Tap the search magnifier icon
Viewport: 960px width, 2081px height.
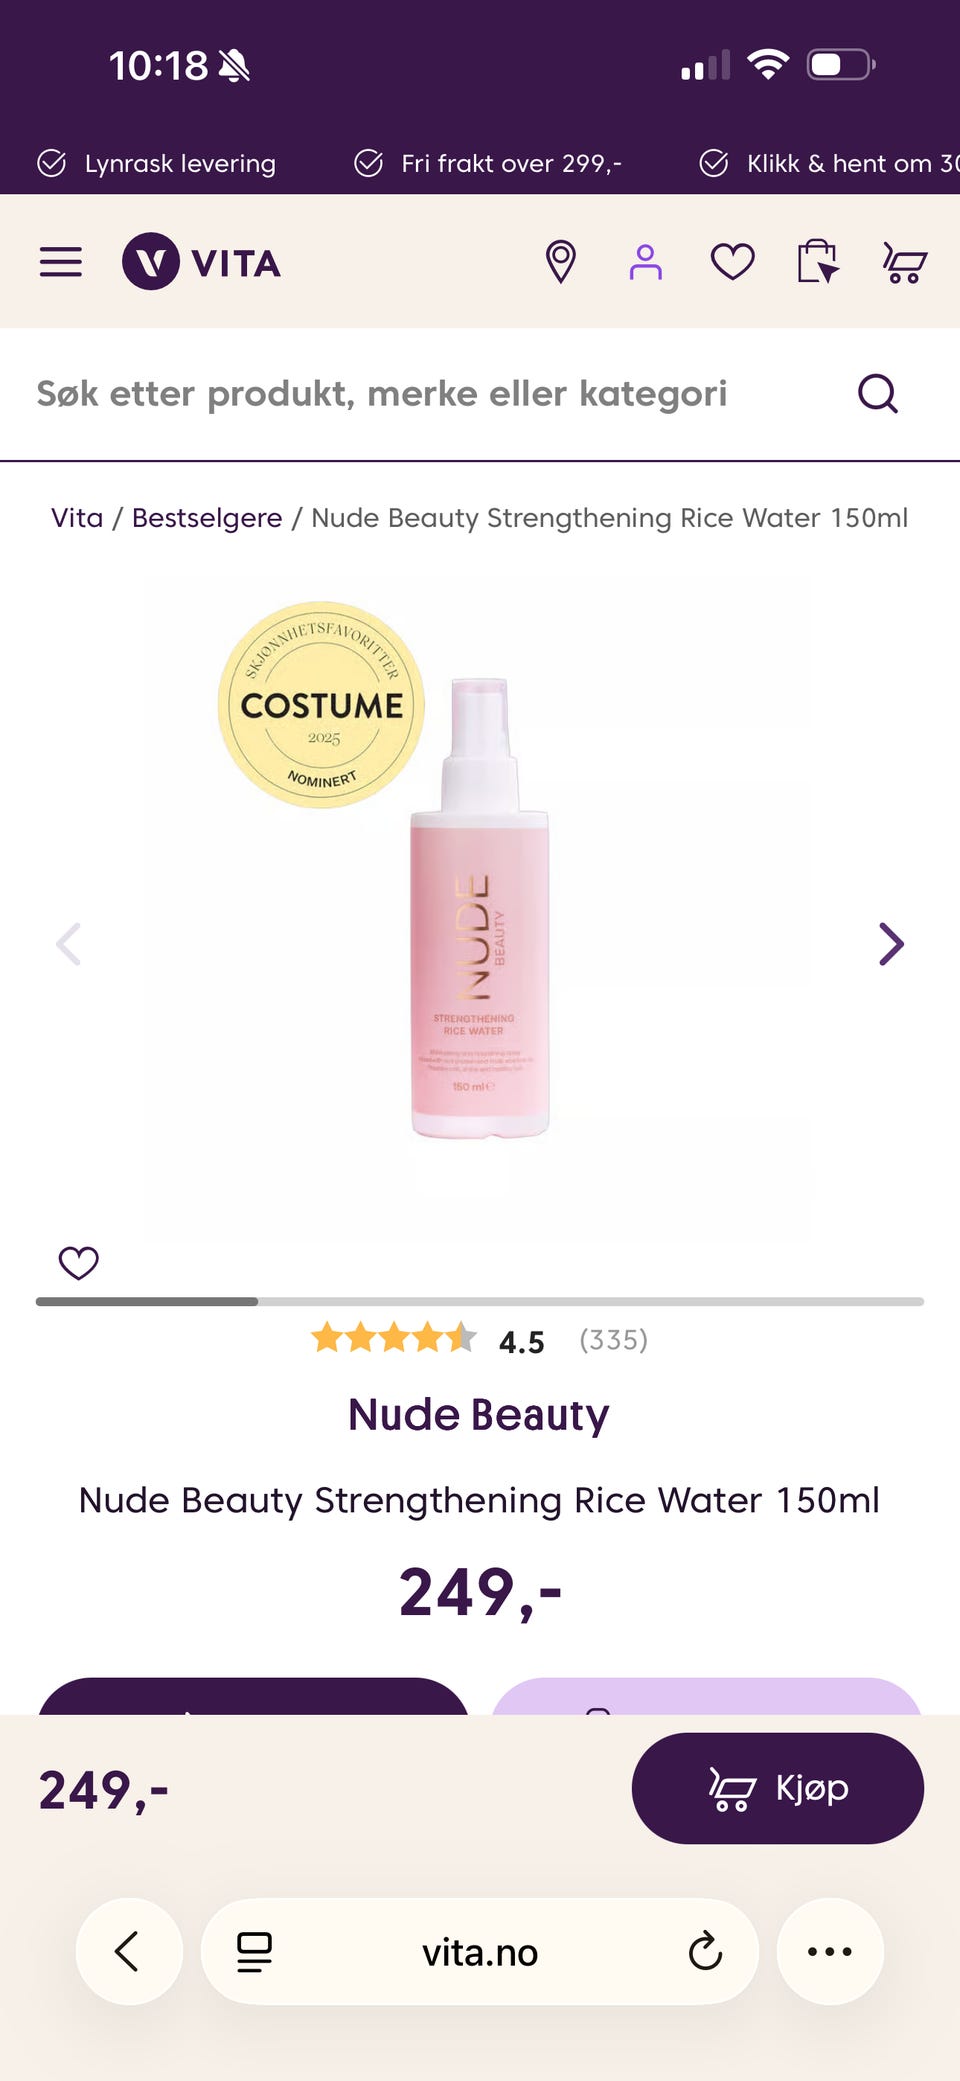pyautogui.click(x=878, y=393)
